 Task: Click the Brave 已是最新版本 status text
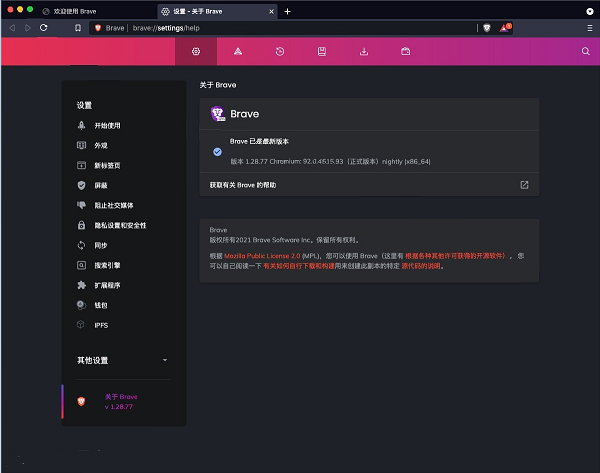[x=259, y=141]
